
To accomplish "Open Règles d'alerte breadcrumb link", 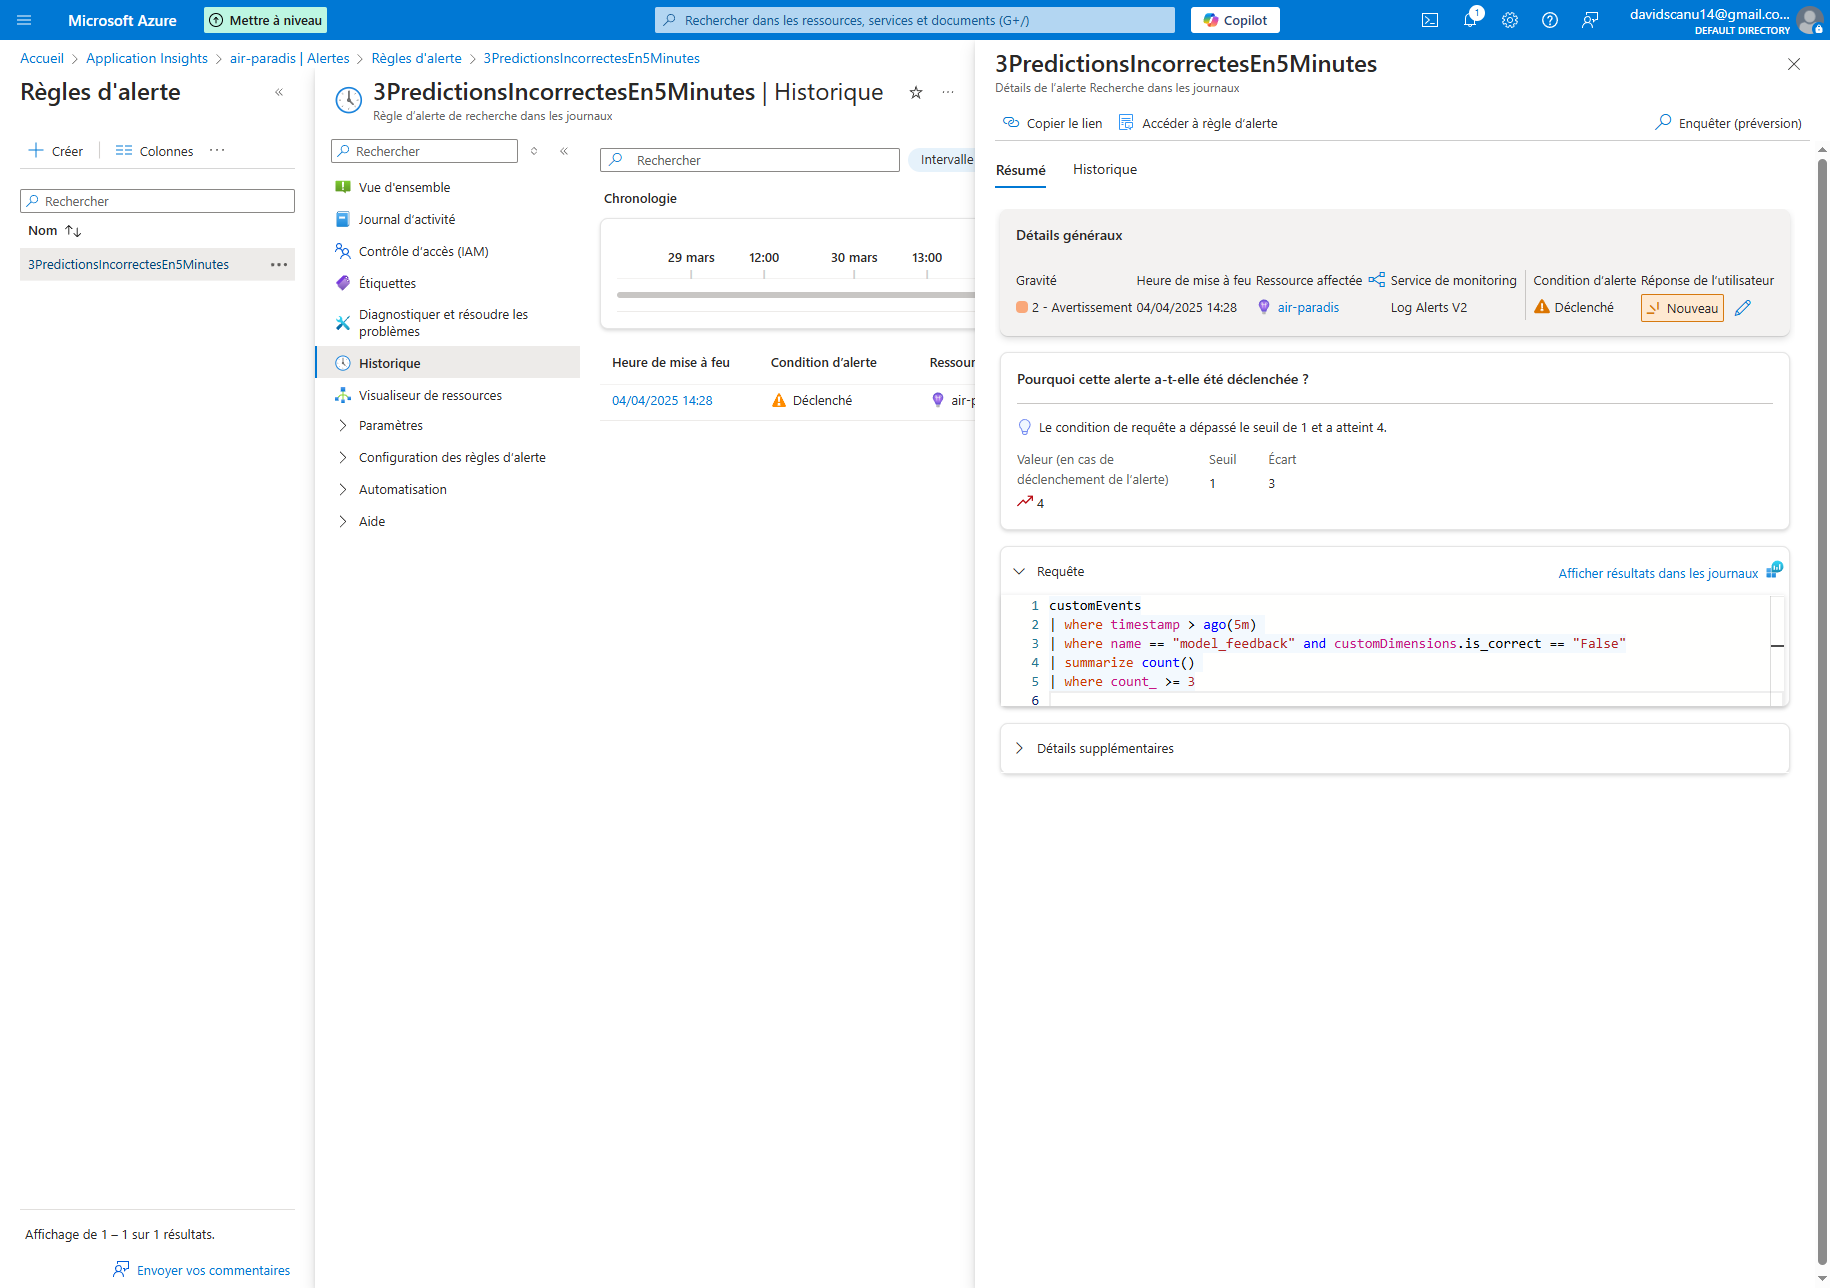I will click(x=417, y=58).
